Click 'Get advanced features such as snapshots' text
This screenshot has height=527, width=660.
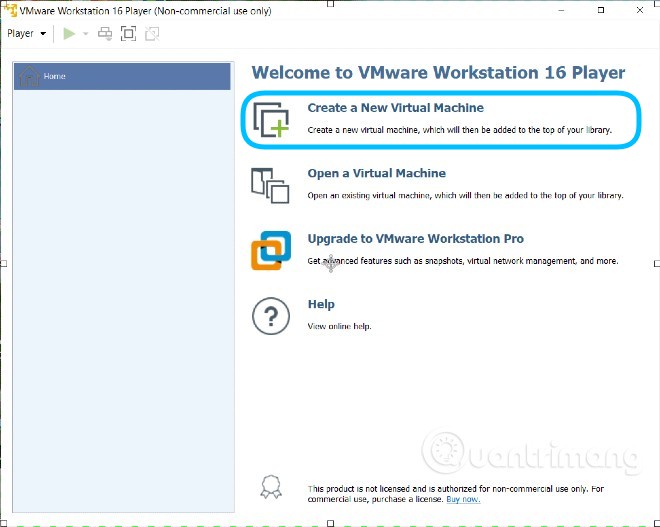[463, 261]
